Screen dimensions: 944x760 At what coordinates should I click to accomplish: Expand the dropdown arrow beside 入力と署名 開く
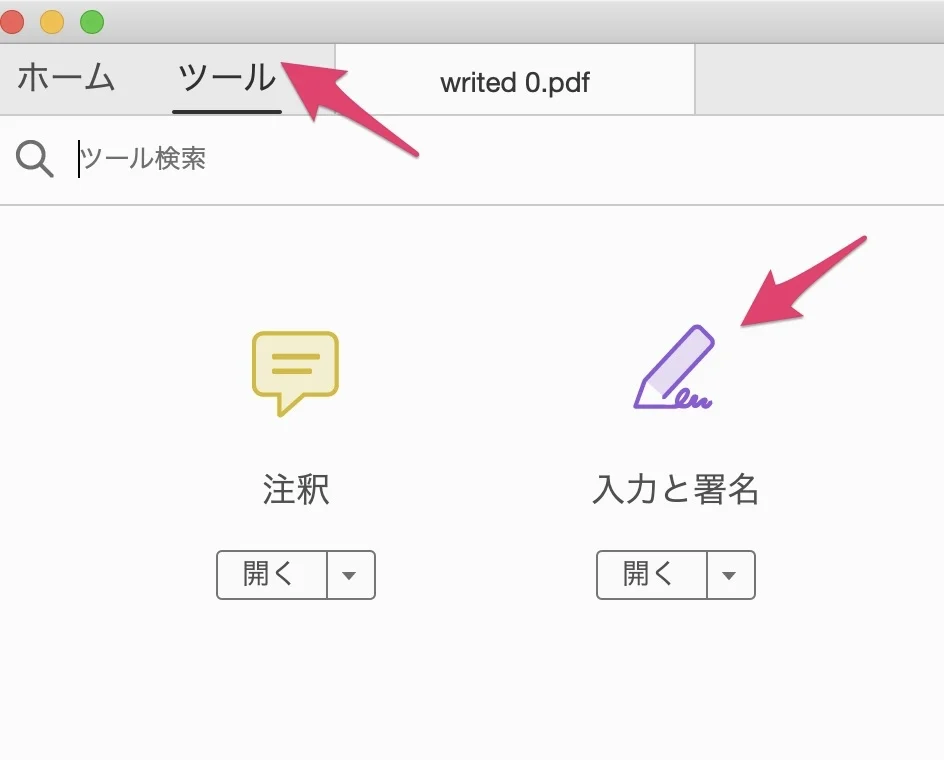click(731, 575)
